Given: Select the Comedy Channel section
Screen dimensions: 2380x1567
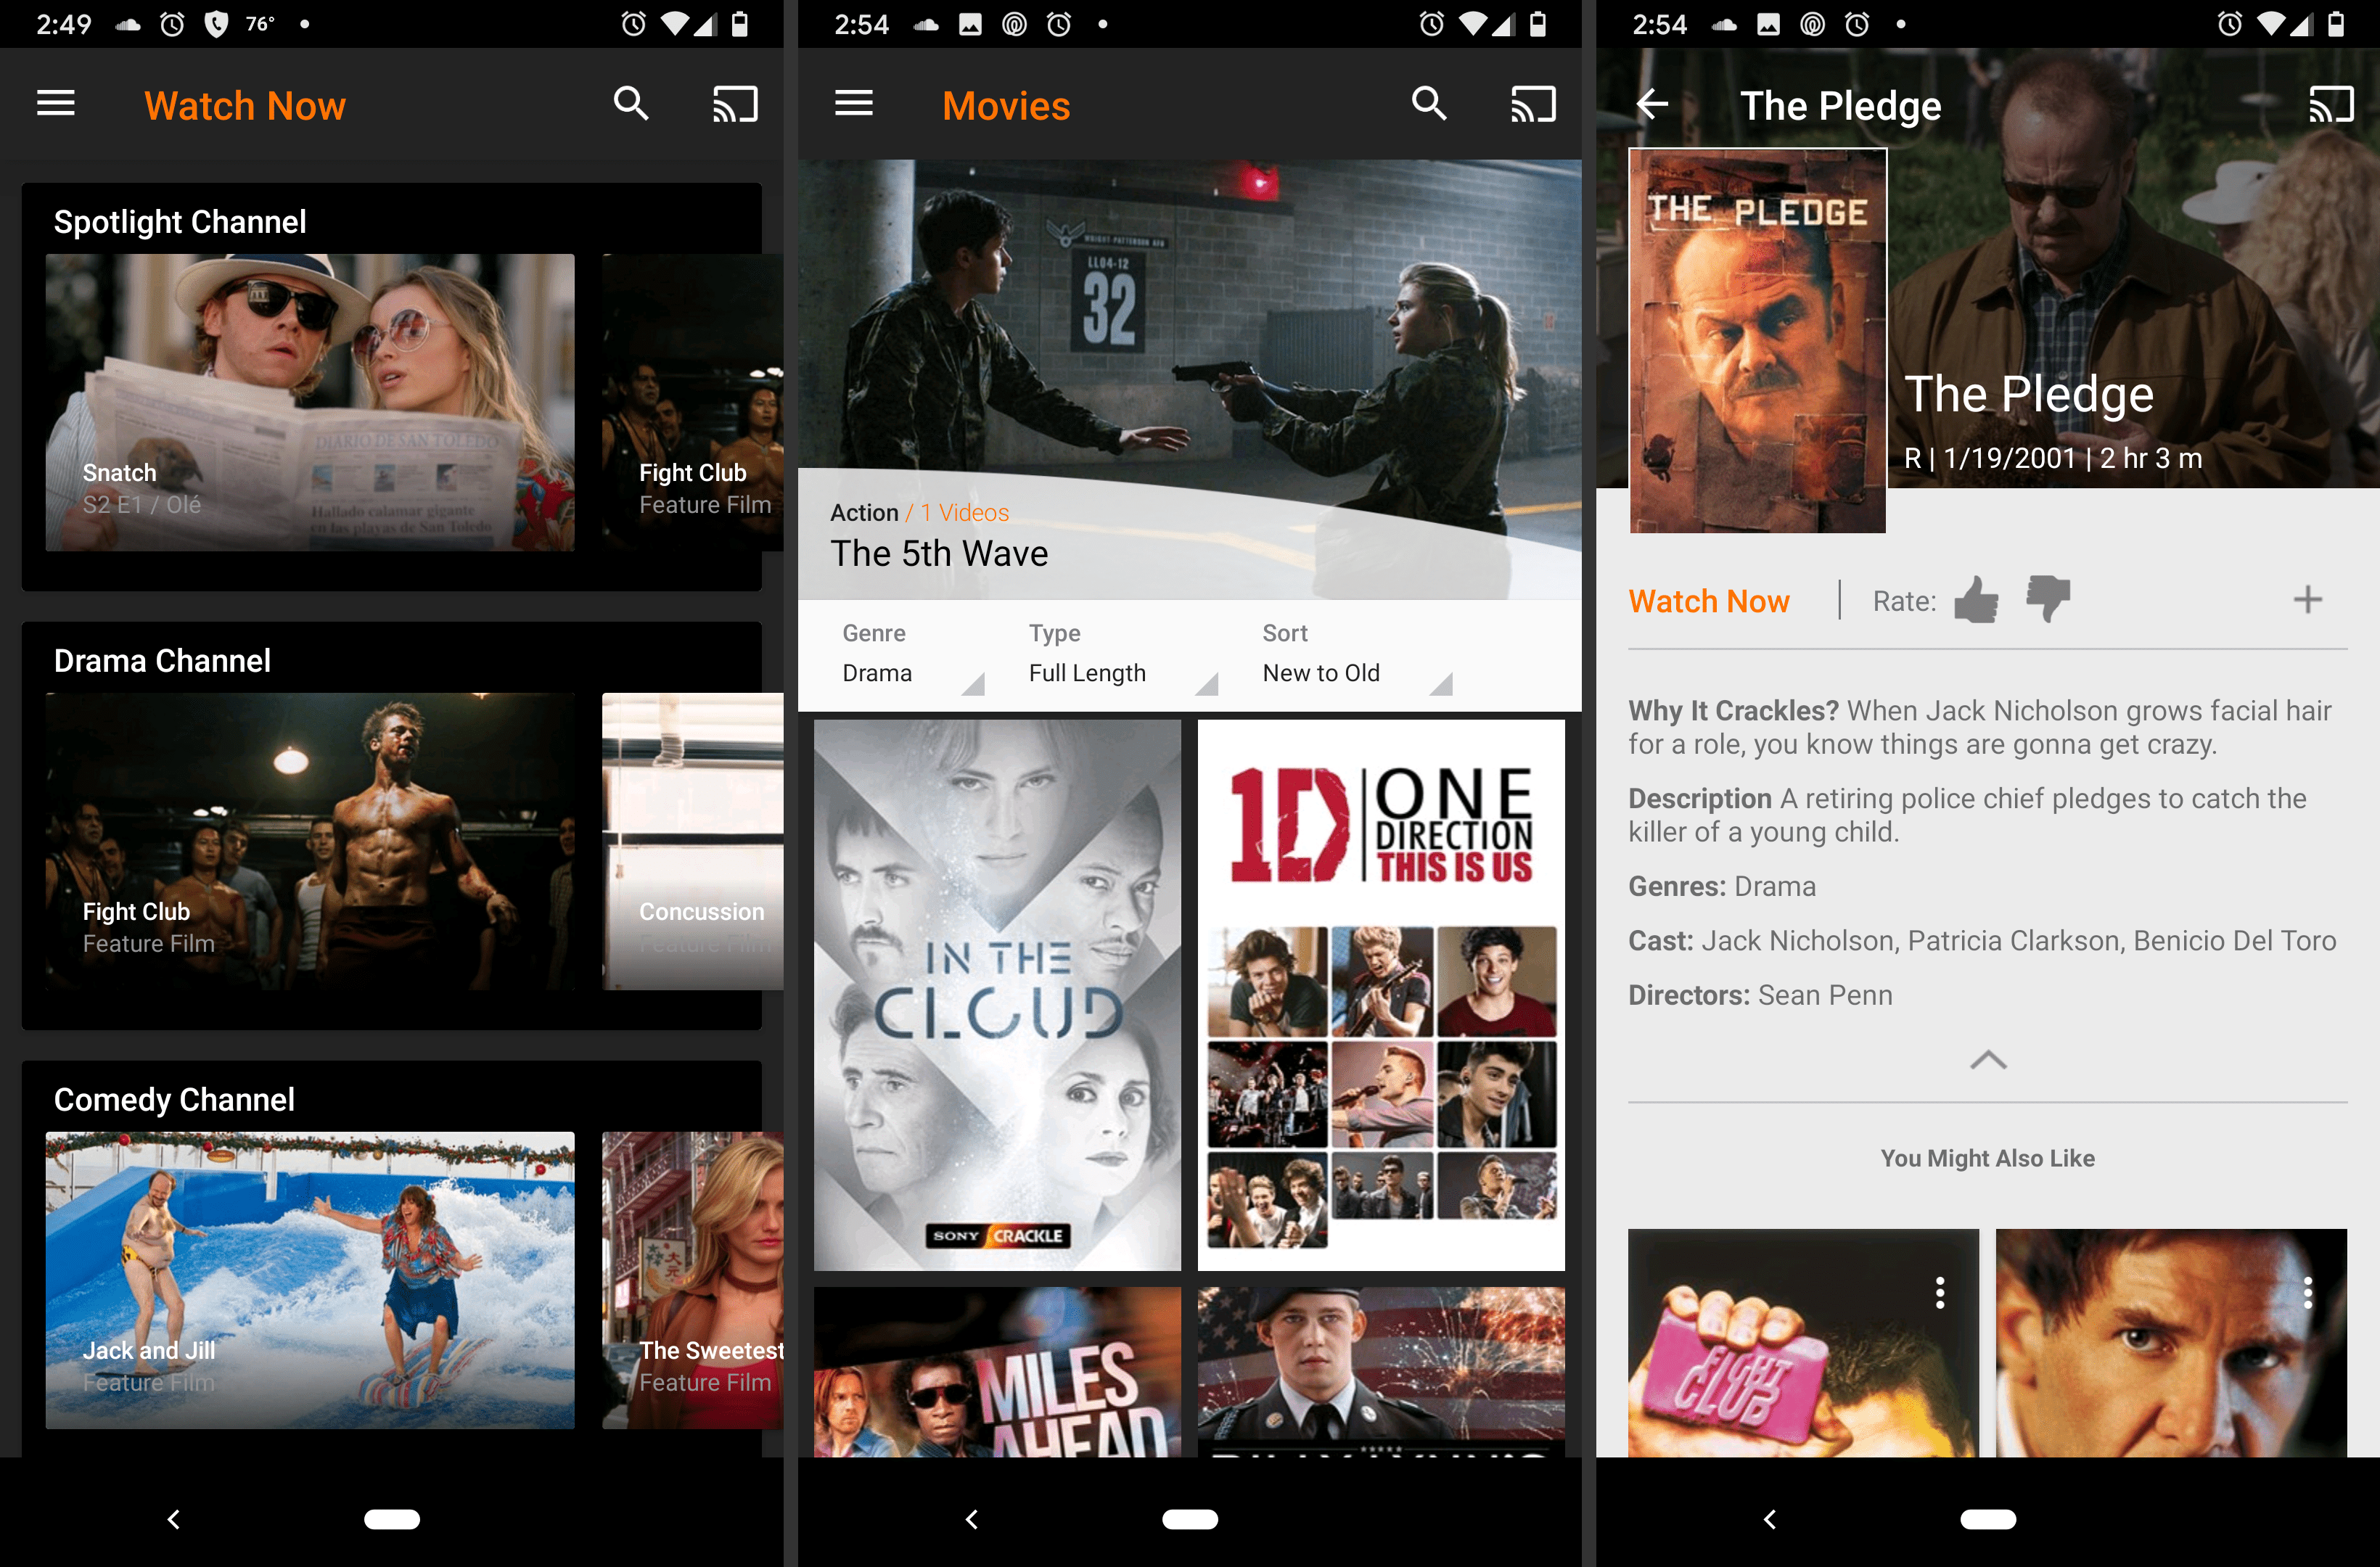Looking at the screenshot, I should [173, 1098].
